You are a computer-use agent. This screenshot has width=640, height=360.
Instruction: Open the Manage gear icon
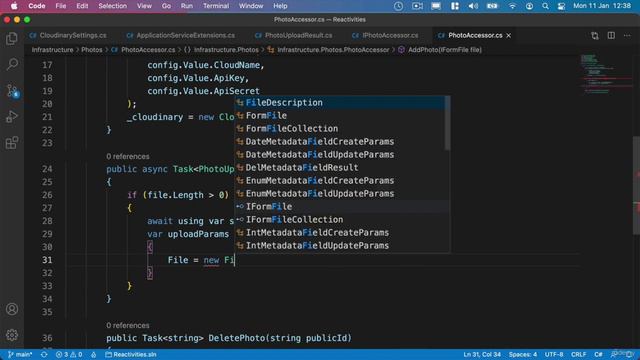(x=12, y=335)
